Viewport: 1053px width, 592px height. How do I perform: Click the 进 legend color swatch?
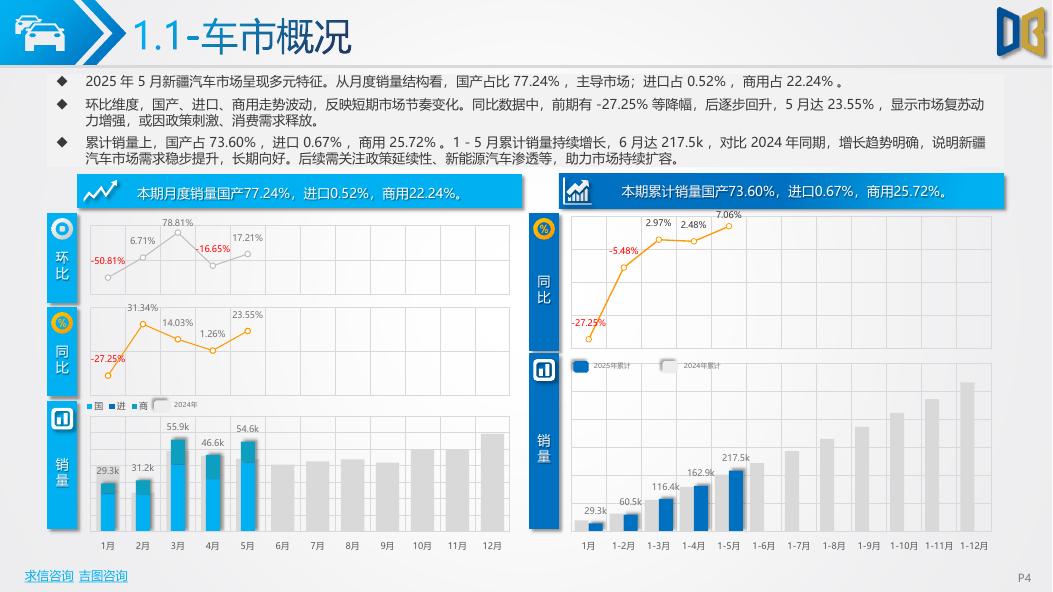[111, 406]
